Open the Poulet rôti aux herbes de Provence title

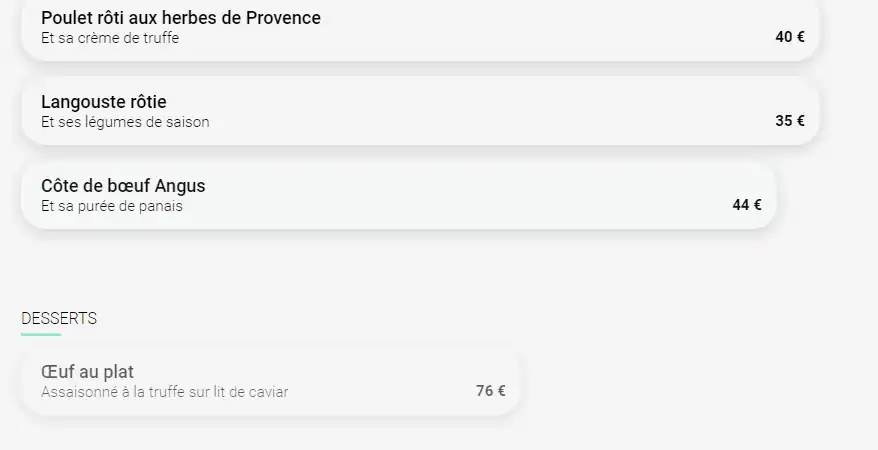tap(181, 18)
